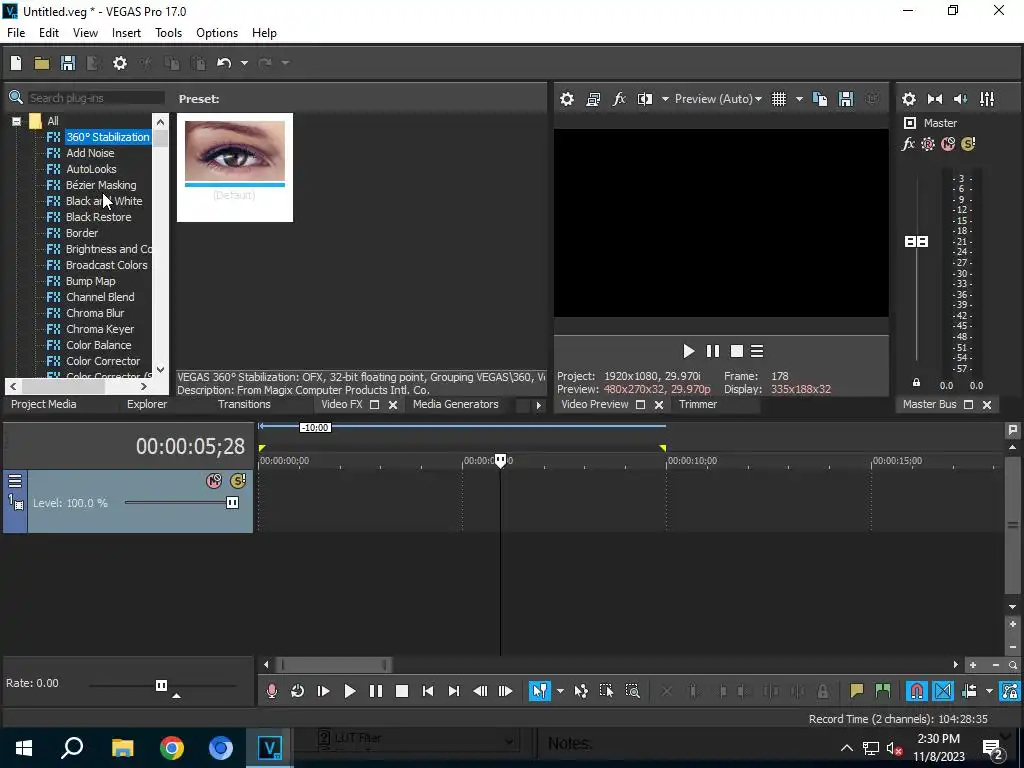The width and height of the screenshot is (1024, 768).
Task: Adjust the Master volume fader handle
Action: click(x=916, y=242)
